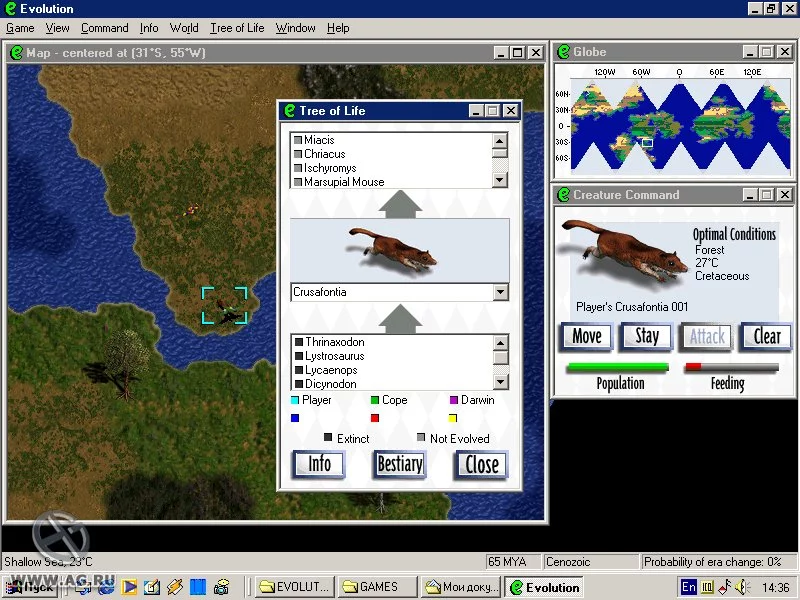800x600 pixels.
Task: Click the Crusafontia portrait in Creature Command
Action: 623,251
